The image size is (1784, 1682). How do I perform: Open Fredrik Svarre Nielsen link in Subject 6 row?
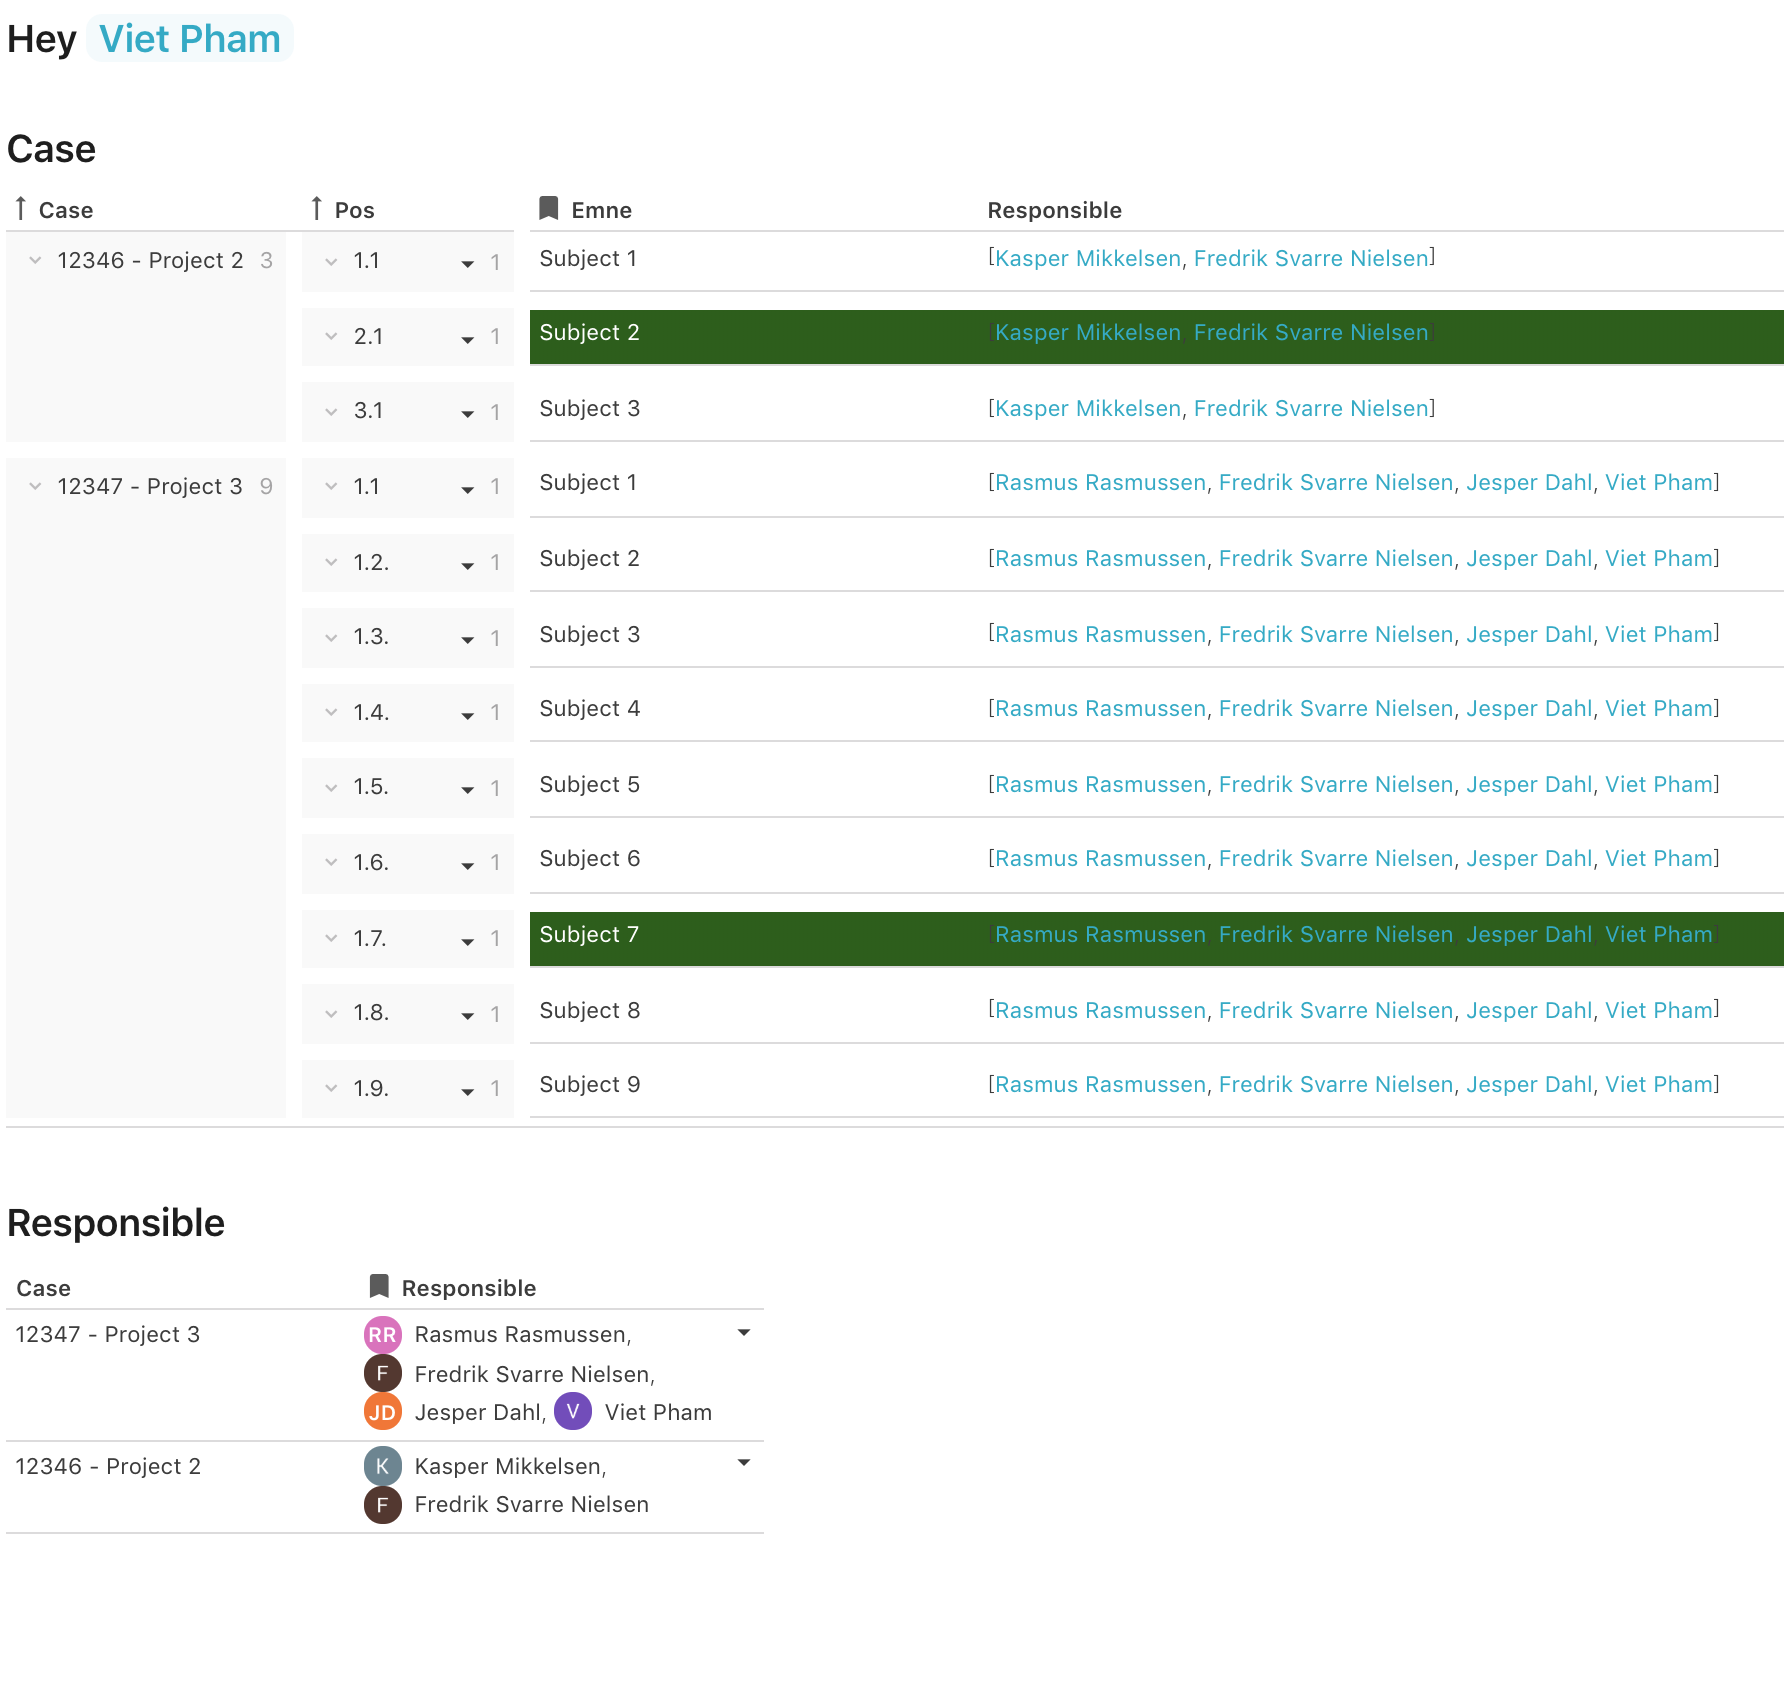1336,858
